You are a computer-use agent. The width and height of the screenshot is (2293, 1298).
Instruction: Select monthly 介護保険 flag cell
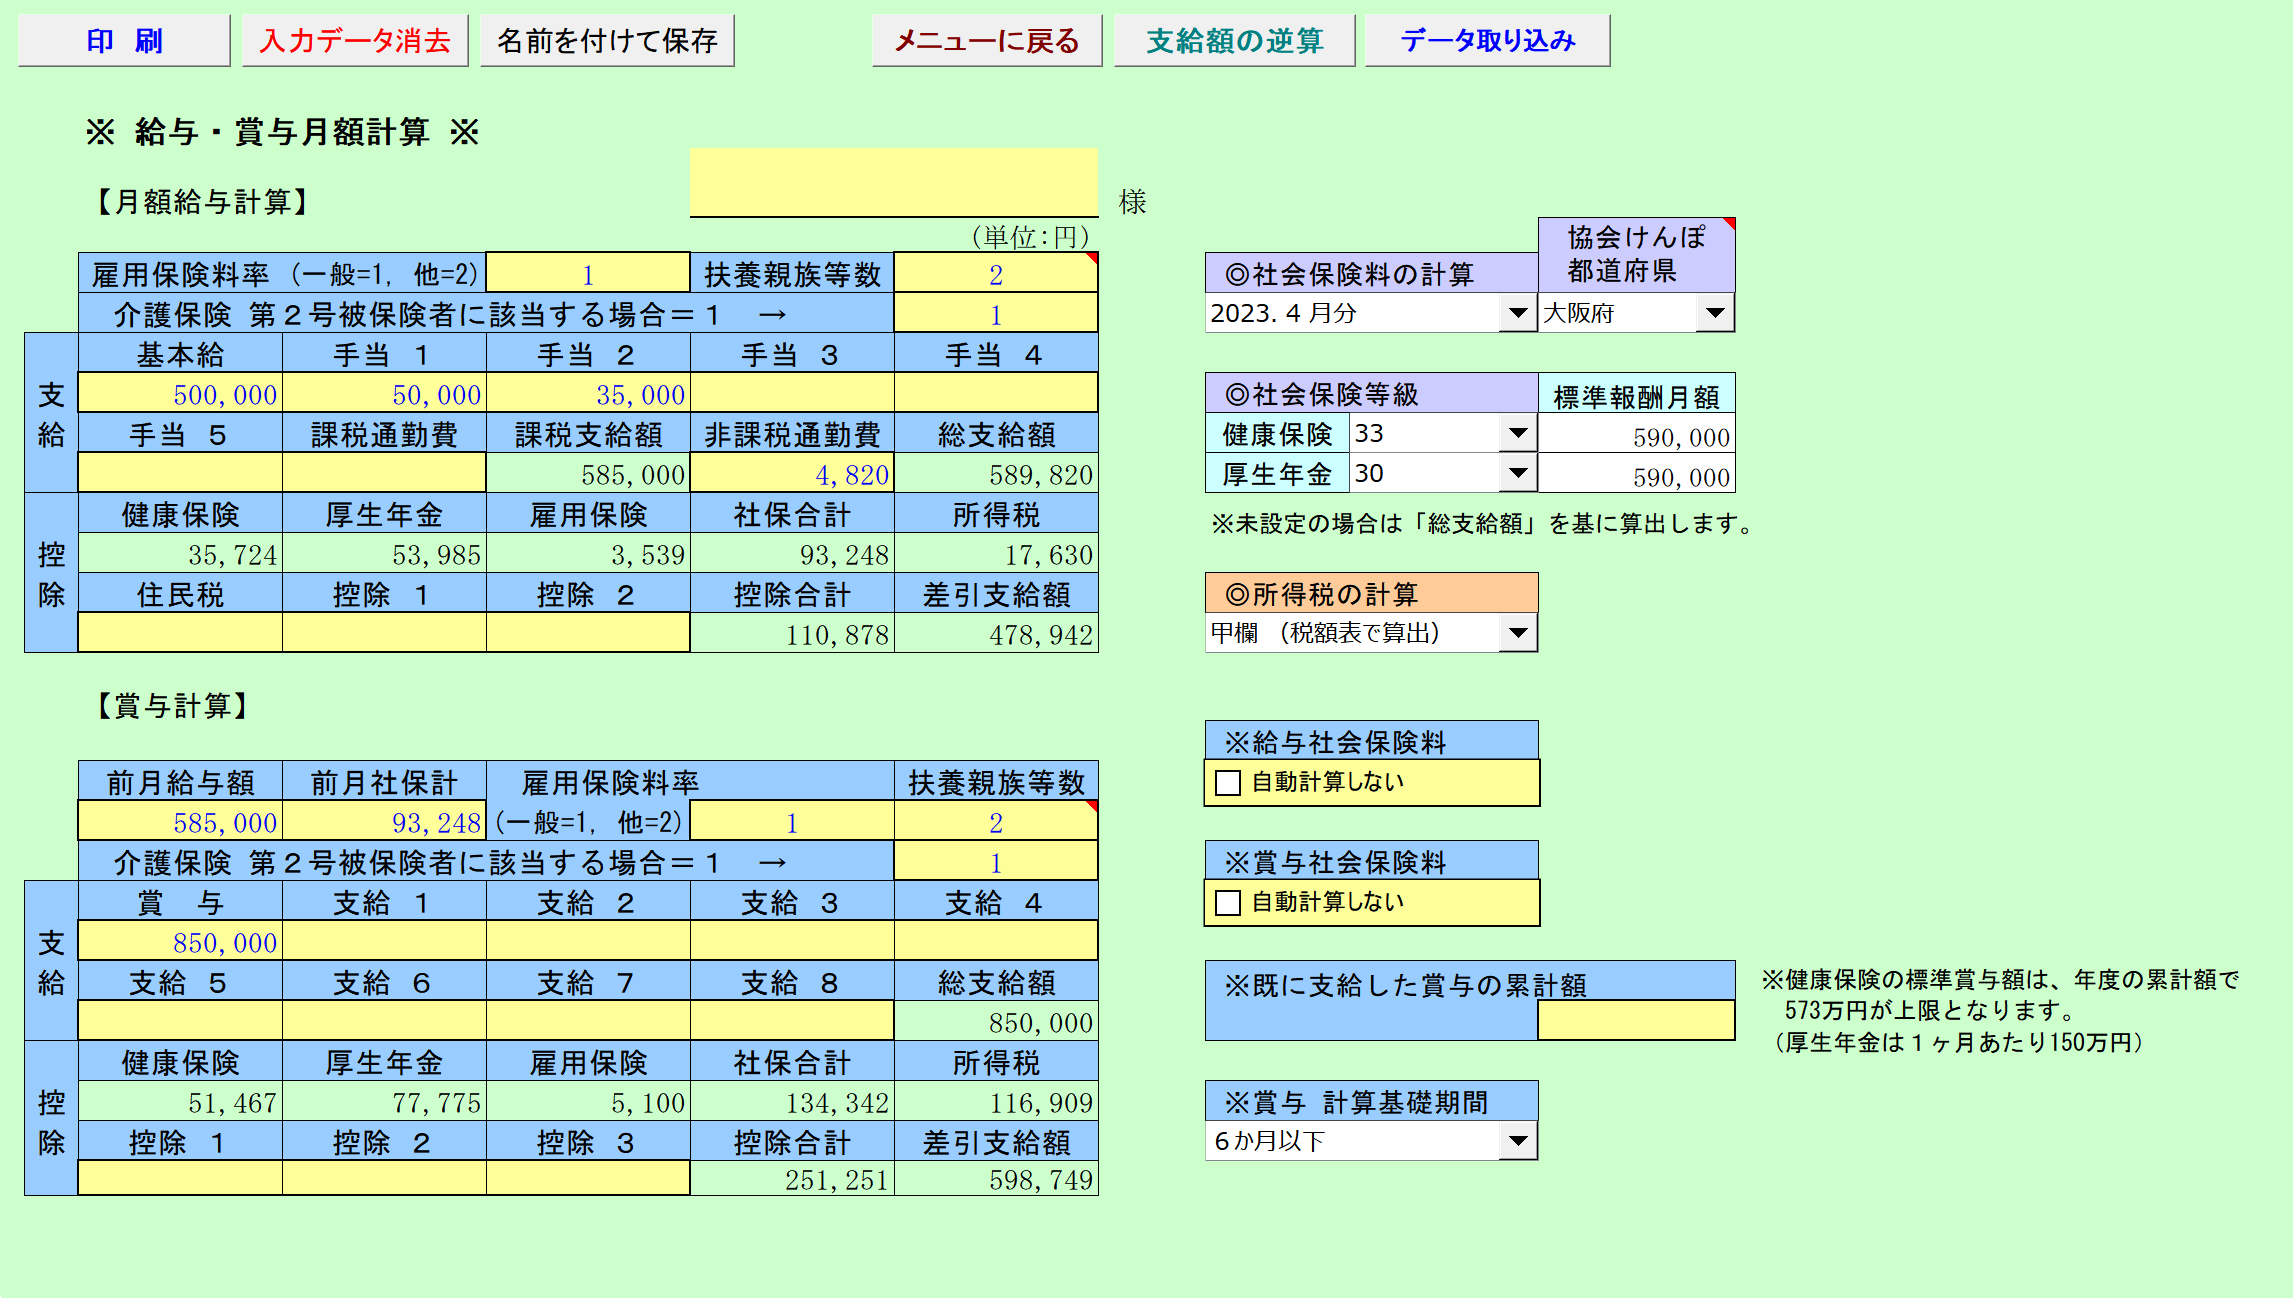tap(997, 313)
